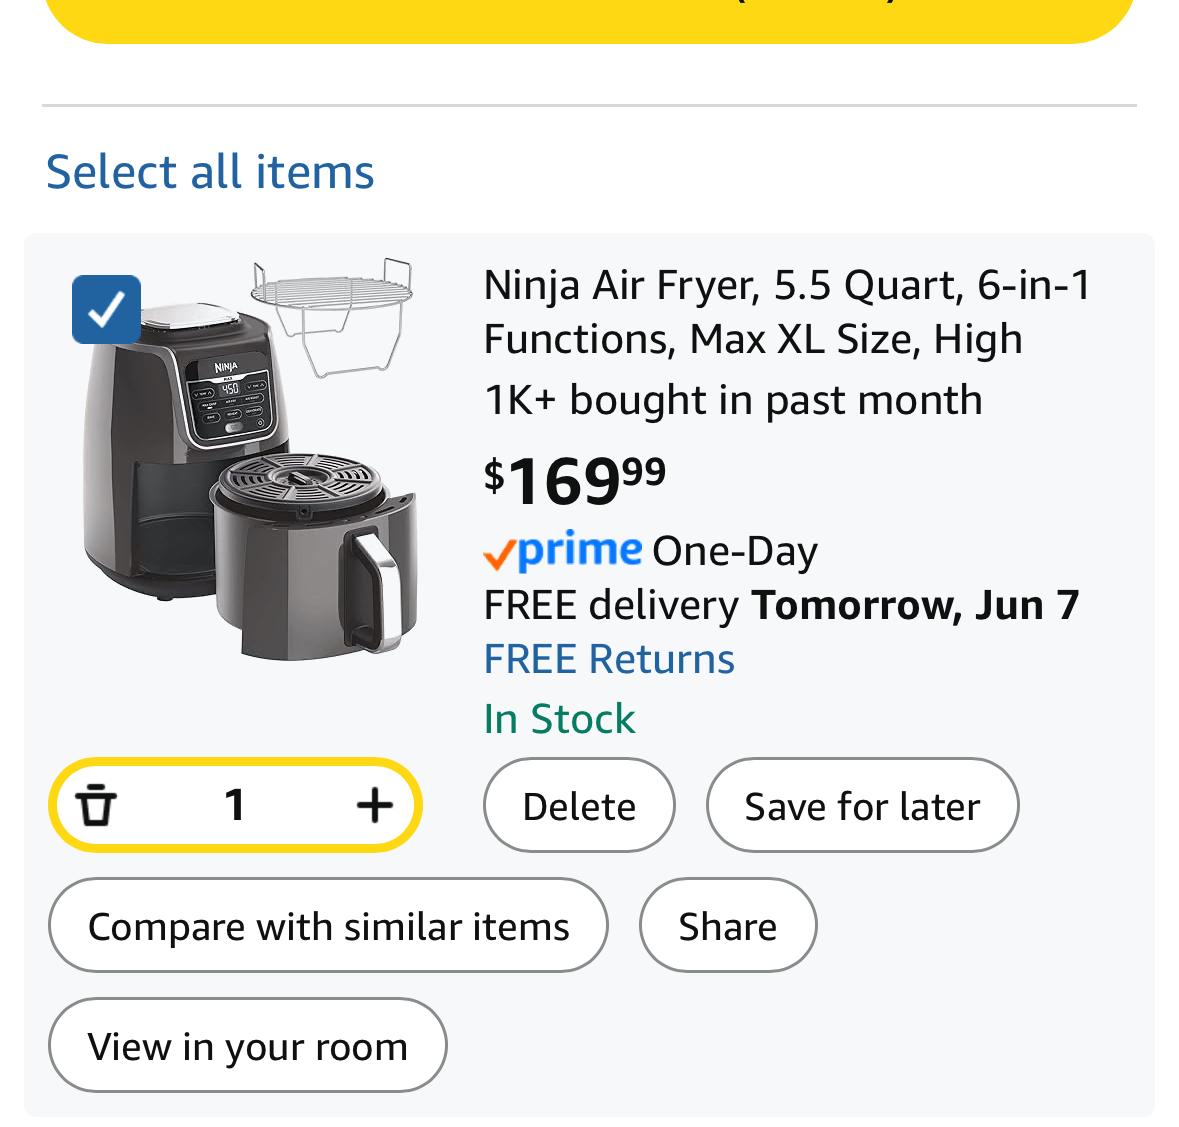Click the quantity number 1 field
This screenshot has width=1179, height=1127.
tap(235, 805)
